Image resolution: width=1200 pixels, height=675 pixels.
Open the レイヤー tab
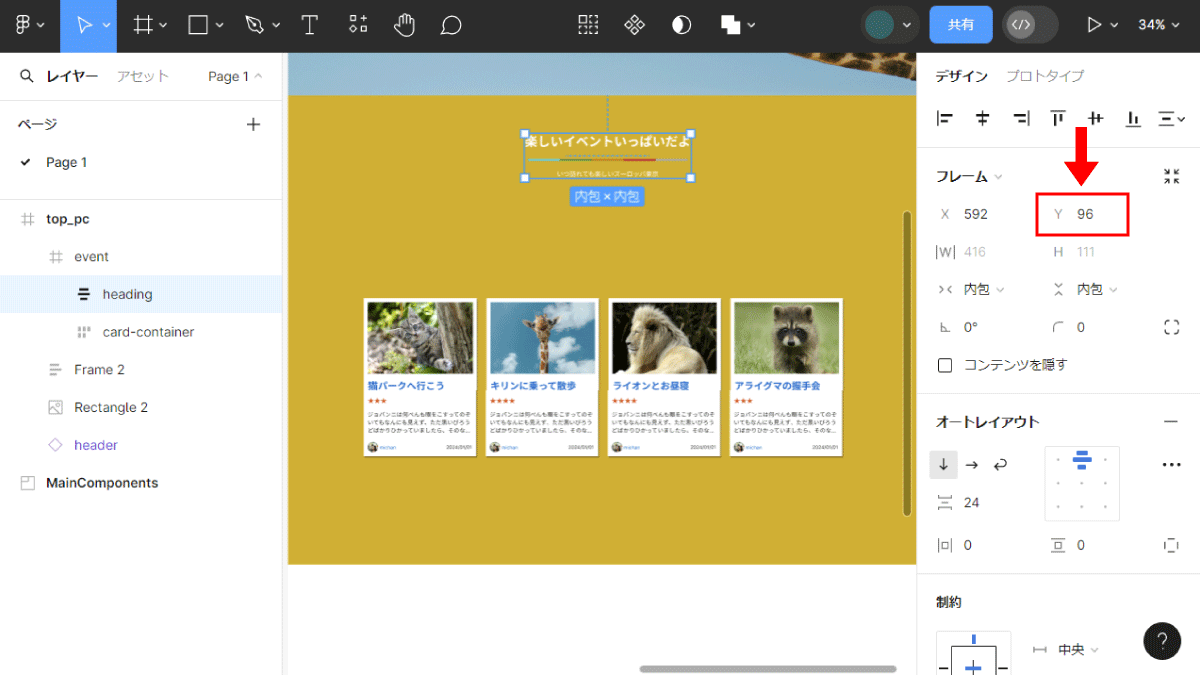pyautogui.click(x=72, y=76)
